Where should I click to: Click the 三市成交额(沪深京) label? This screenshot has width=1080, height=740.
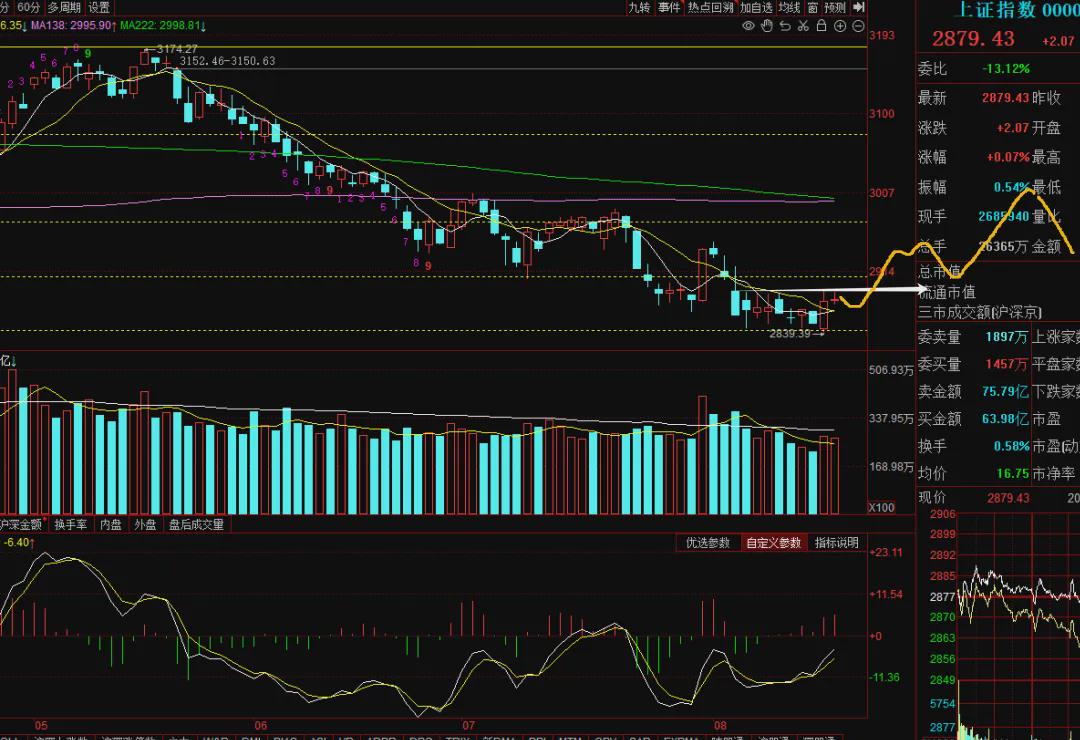pyautogui.click(x=979, y=312)
